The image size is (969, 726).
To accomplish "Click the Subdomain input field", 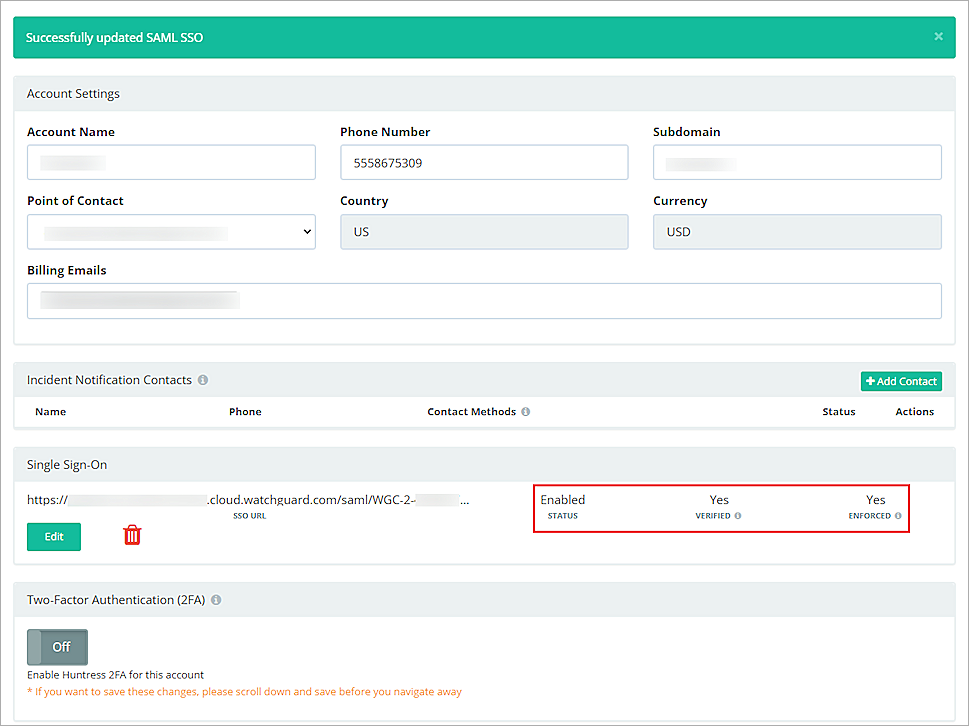I will [797, 162].
